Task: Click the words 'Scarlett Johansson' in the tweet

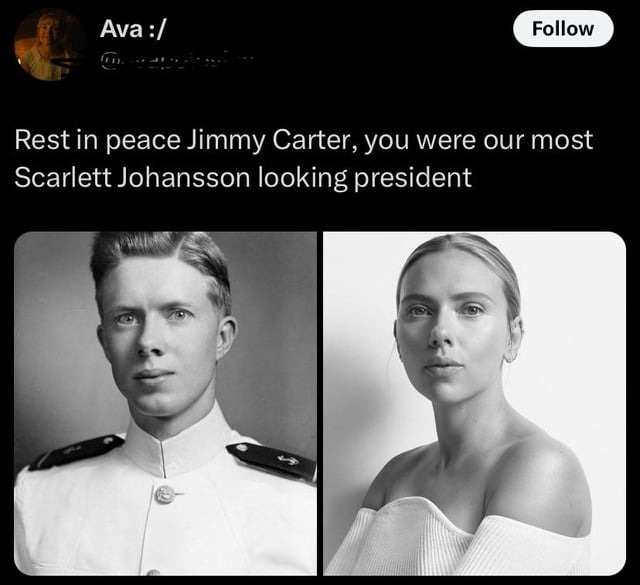Action: (x=132, y=178)
